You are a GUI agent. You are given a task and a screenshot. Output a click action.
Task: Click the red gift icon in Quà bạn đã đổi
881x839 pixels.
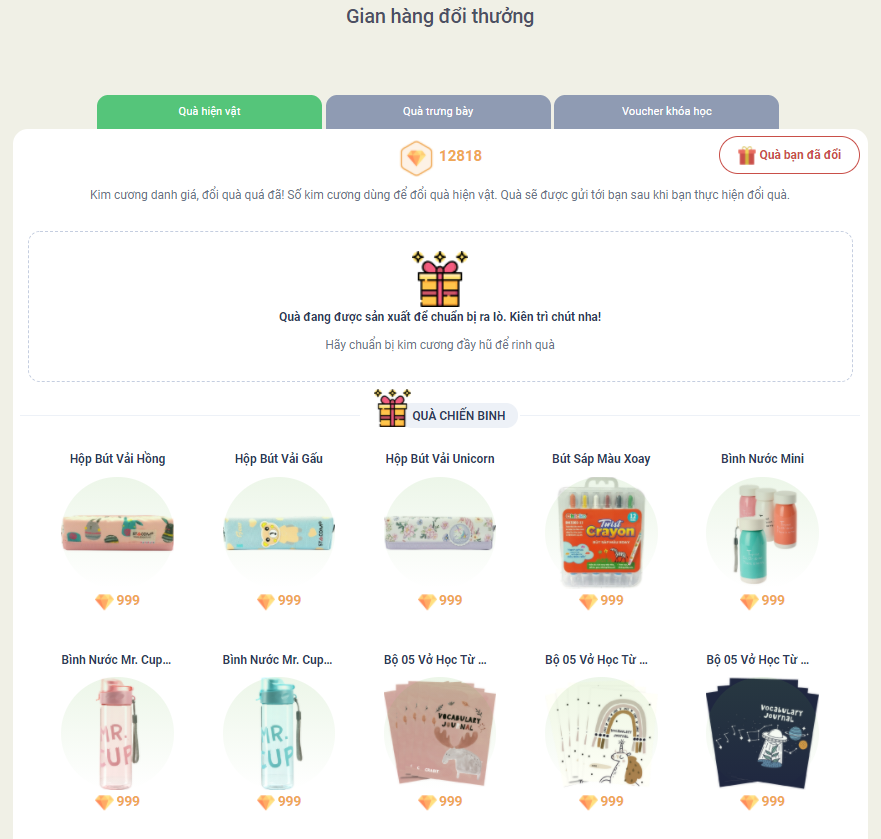747,155
